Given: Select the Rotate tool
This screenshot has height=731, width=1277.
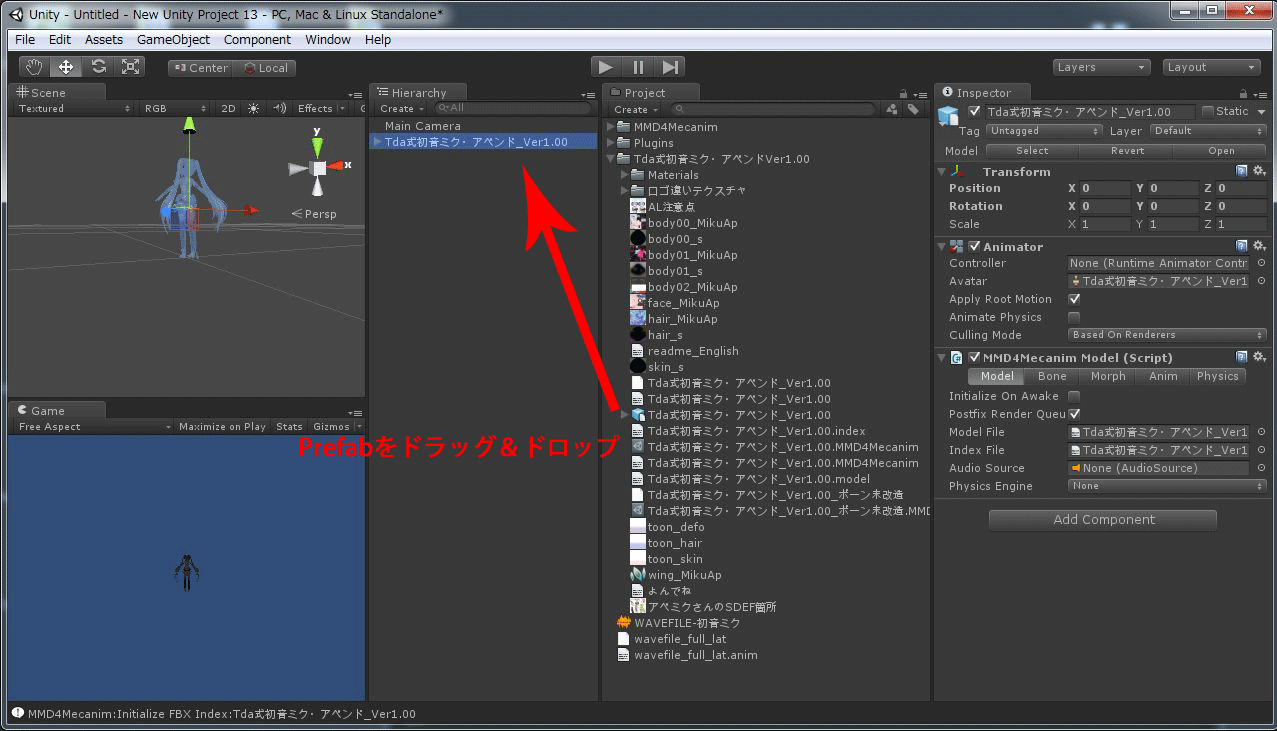Looking at the screenshot, I should click(x=98, y=65).
